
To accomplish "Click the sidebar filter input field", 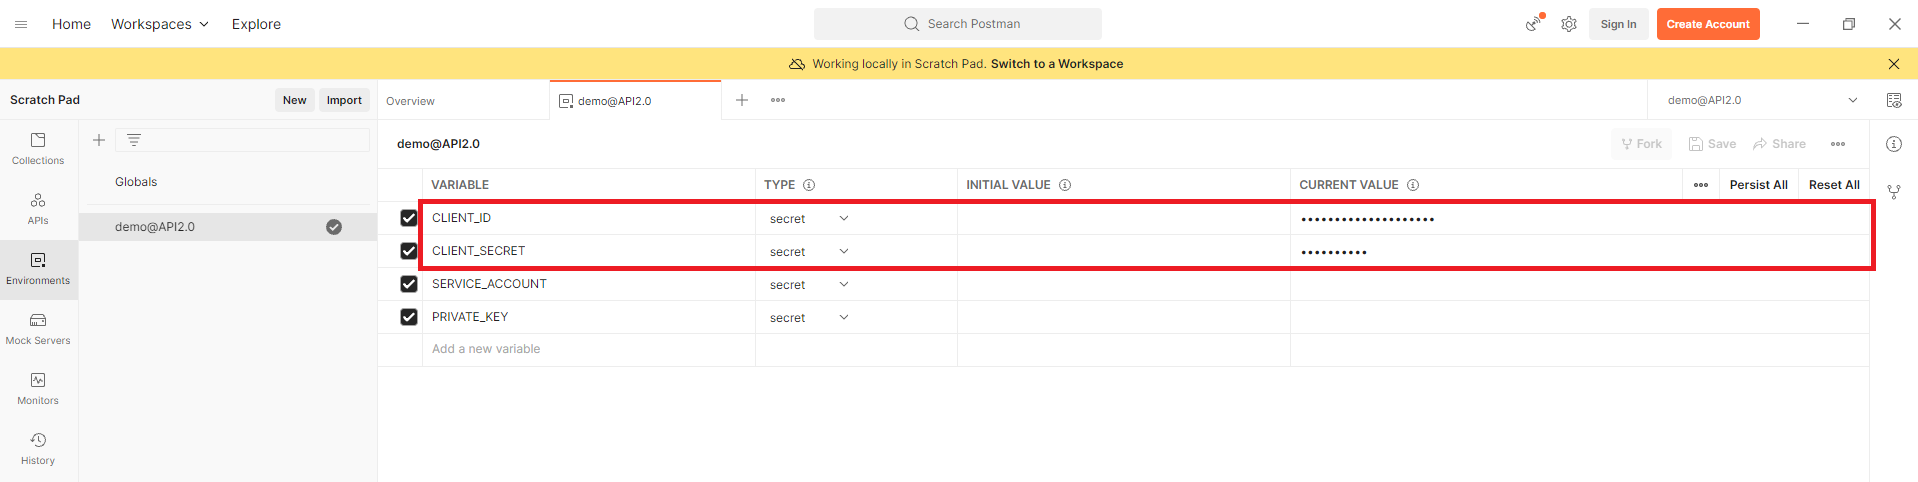I will [243, 140].
